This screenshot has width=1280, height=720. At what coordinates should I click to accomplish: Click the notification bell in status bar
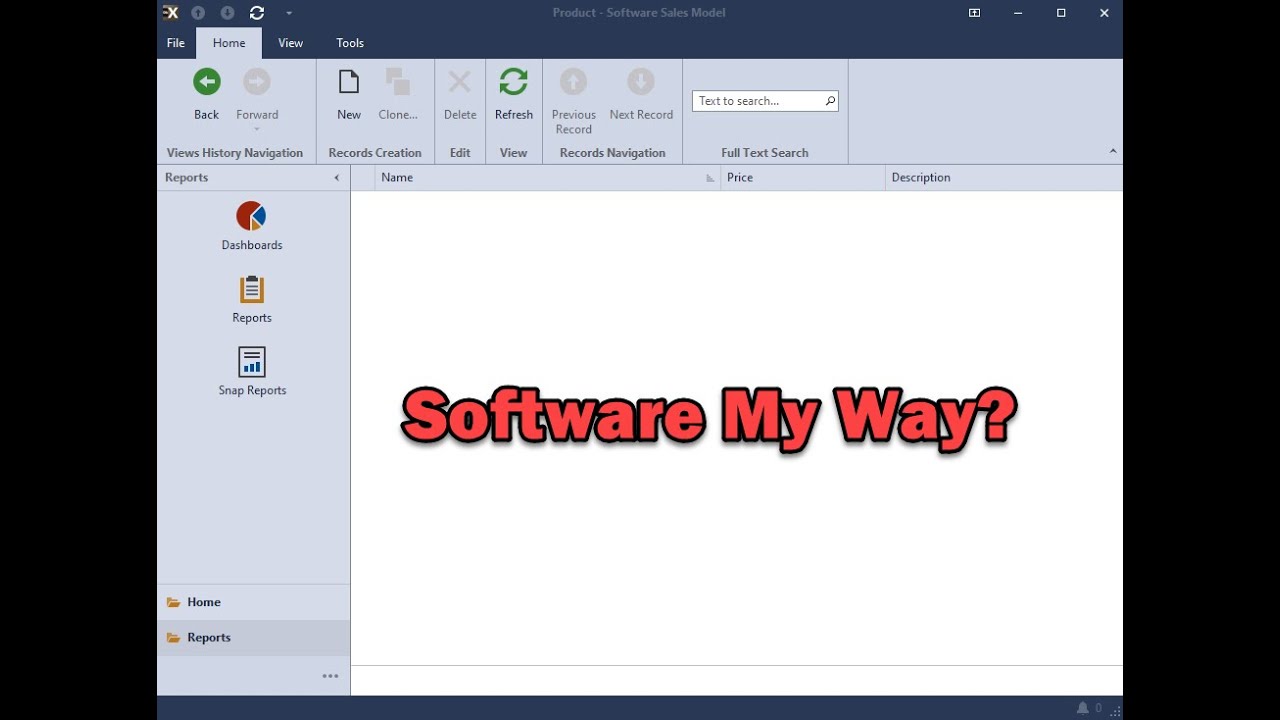pyautogui.click(x=1083, y=708)
